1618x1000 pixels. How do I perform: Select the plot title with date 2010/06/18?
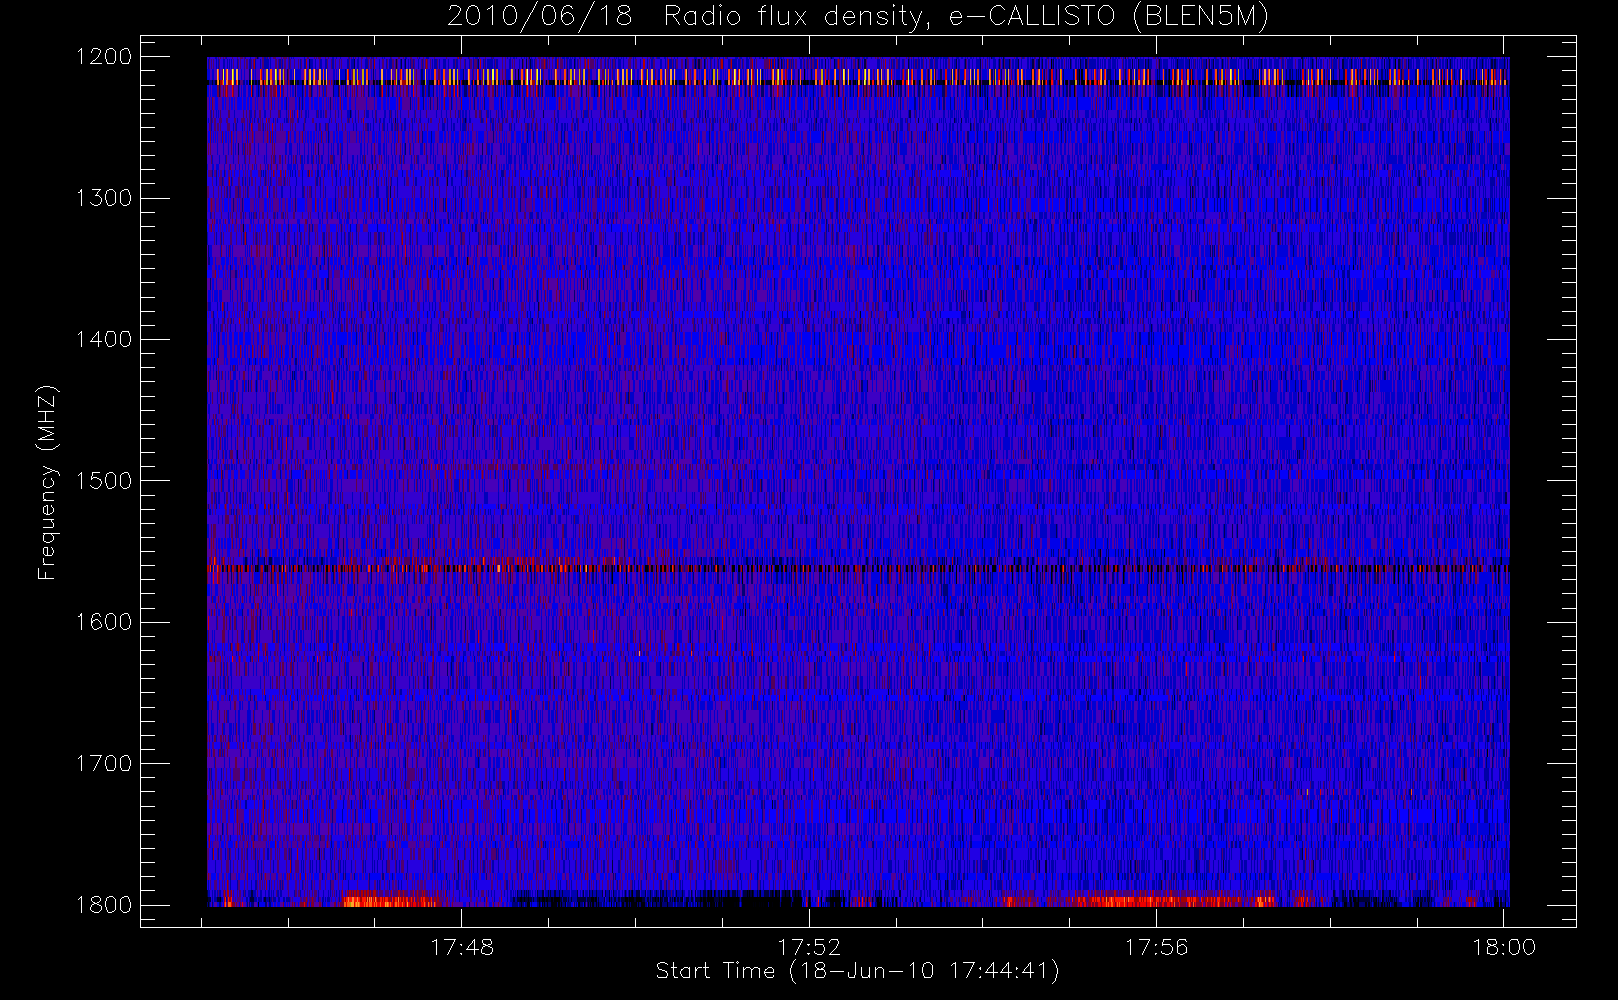pyautogui.click(x=858, y=17)
